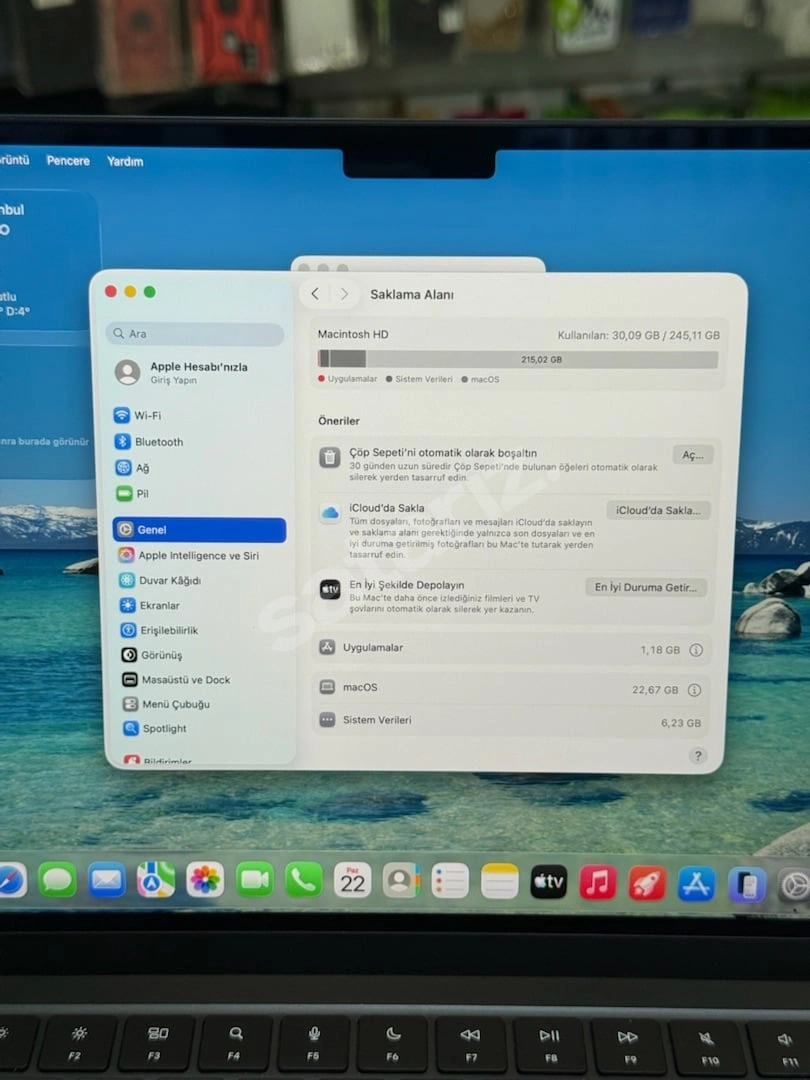The height and width of the screenshot is (1080, 810).
Task: Open FaceTime from the Dock
Action: click(255, 880)
